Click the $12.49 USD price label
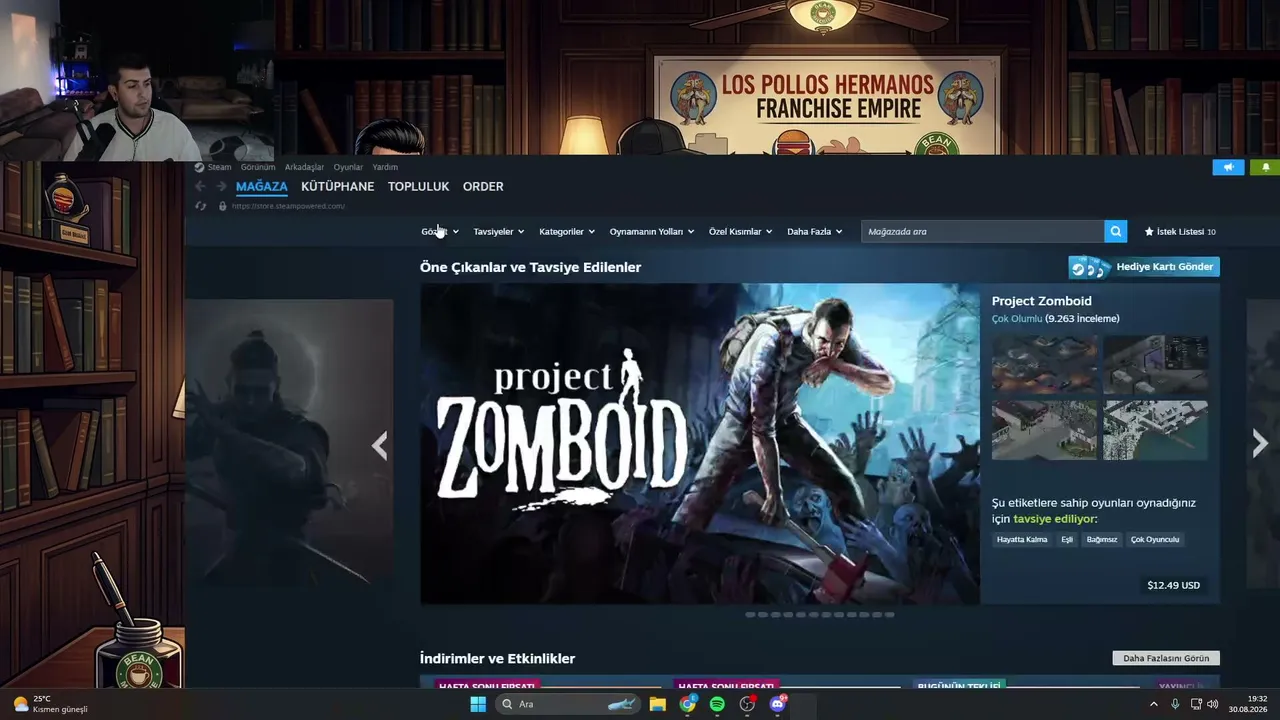 coord(1174,585)
